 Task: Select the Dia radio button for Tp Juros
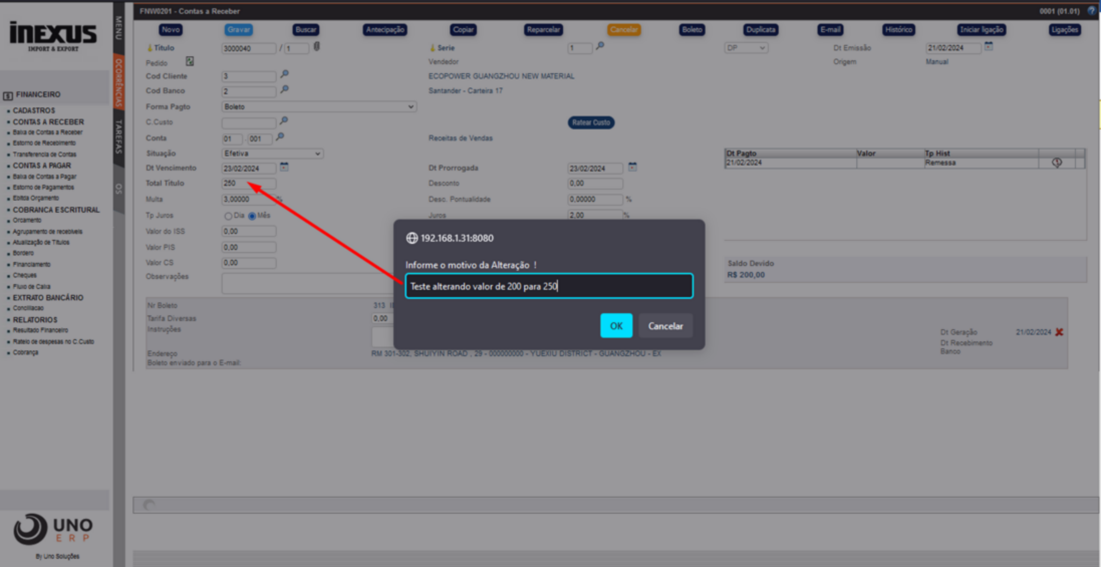click(229, 215)
